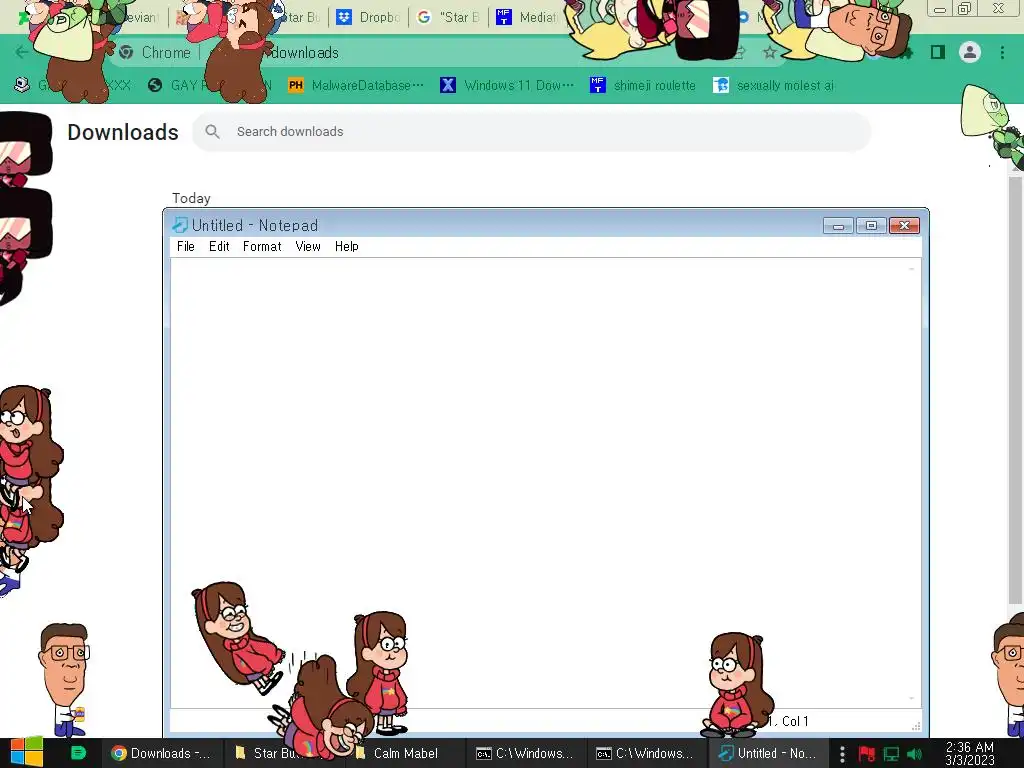This screenshot has height=768, width=1024.
Task: Open the Chrome side panel
Action: click(938, 52)
